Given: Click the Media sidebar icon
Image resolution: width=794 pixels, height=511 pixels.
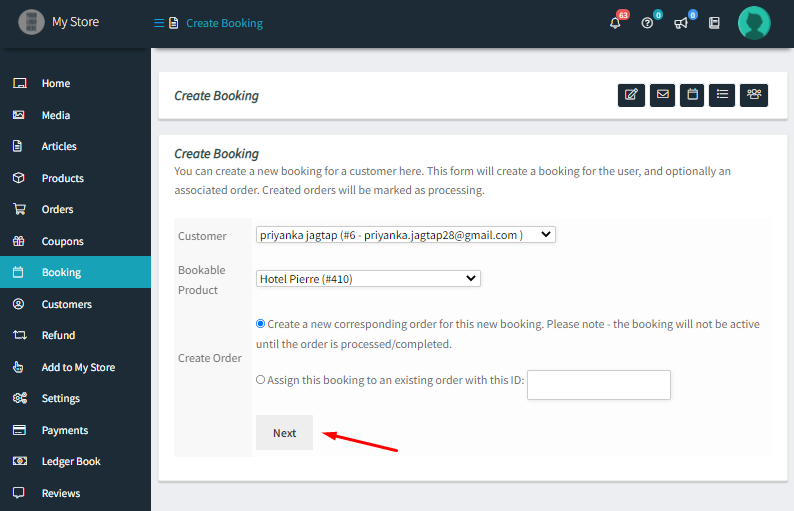Looking at the screenshot, I should 19,115.
